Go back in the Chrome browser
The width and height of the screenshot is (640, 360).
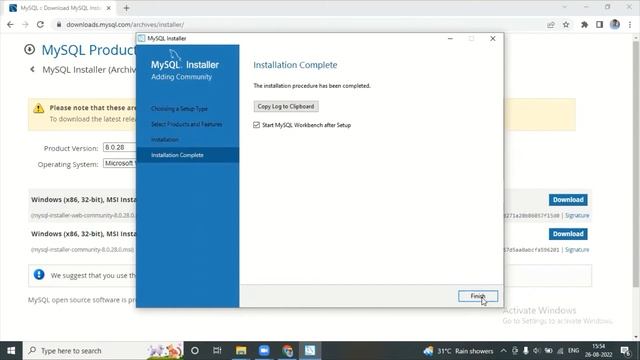point(10,24)
